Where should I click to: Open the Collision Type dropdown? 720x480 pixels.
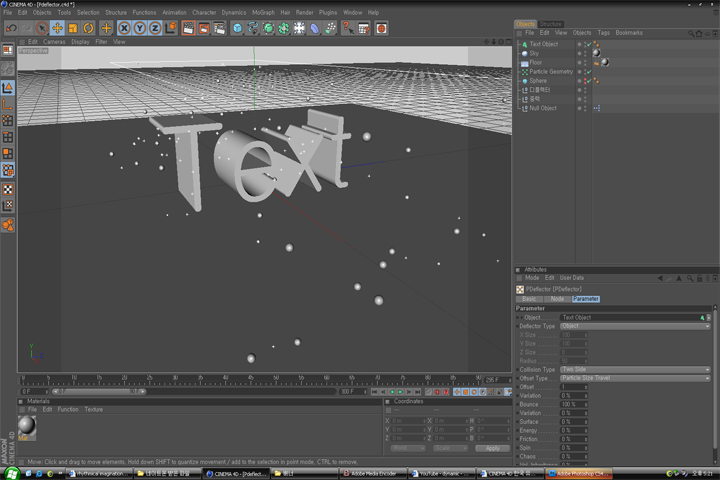(x=635, y=369)
